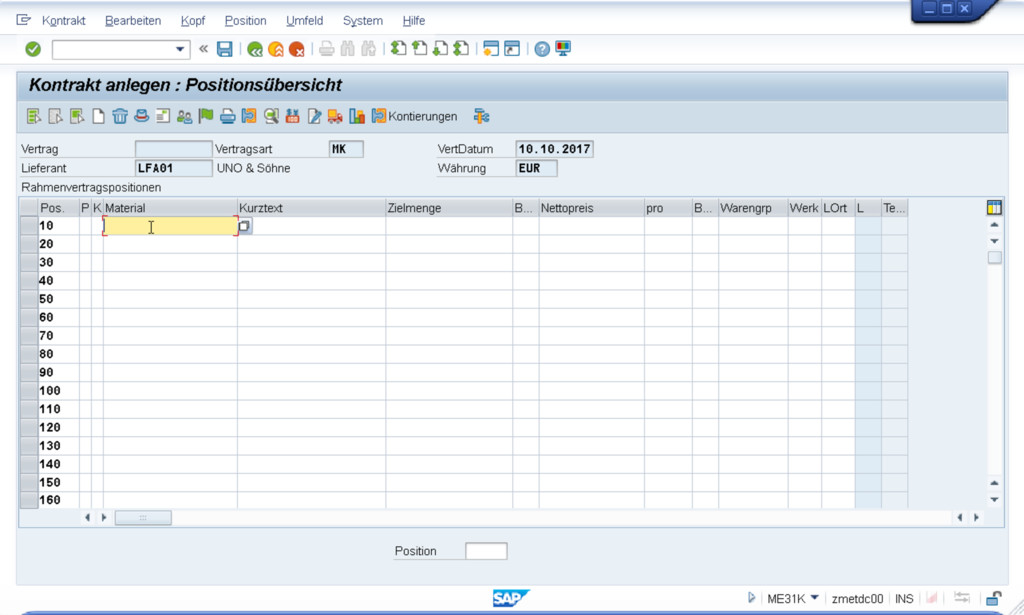This screenshot has height=615, width=1024.
Task: Click the pencil-and-page texts icon
Action: pyautogui.click(x=314, y=116)
